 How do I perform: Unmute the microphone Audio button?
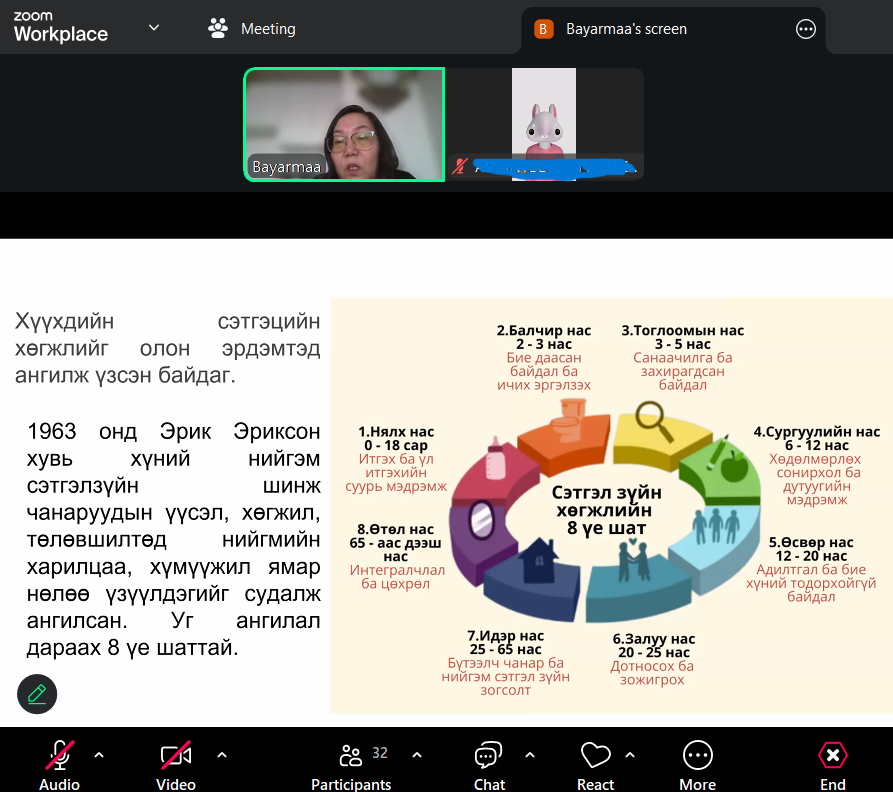tap(59, 765)
